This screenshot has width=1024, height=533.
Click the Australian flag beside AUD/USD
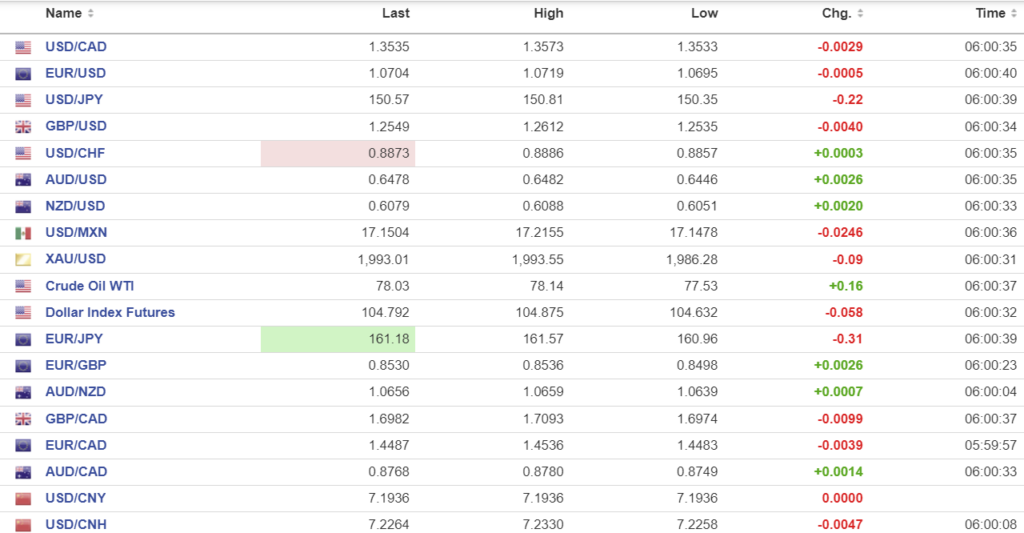pyautogui.click(x=23, y=180)
